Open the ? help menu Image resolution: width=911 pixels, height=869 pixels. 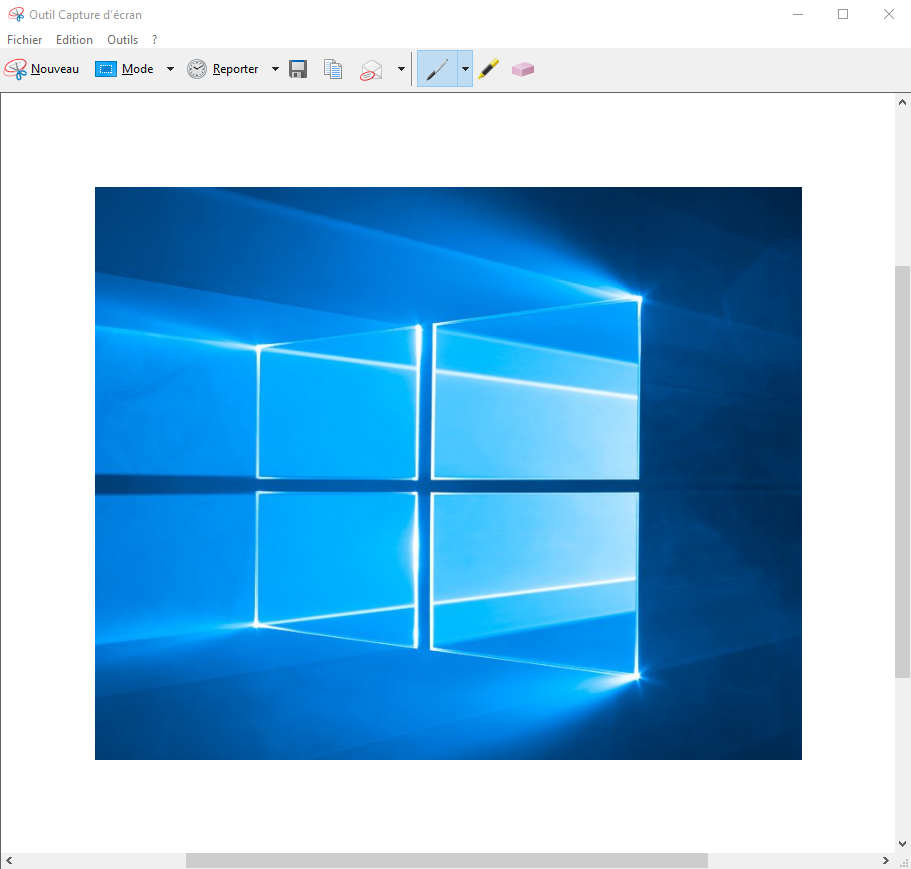[x=154, y=40]
